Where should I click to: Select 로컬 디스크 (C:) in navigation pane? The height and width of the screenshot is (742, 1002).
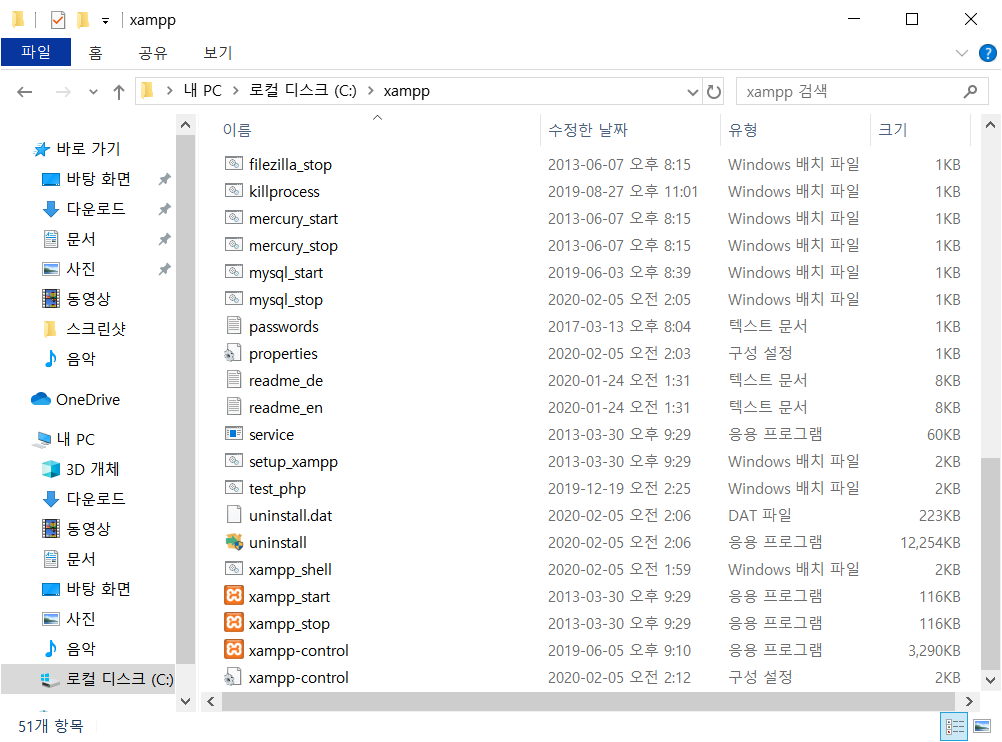pyautogui.click(x=119, y=679)
